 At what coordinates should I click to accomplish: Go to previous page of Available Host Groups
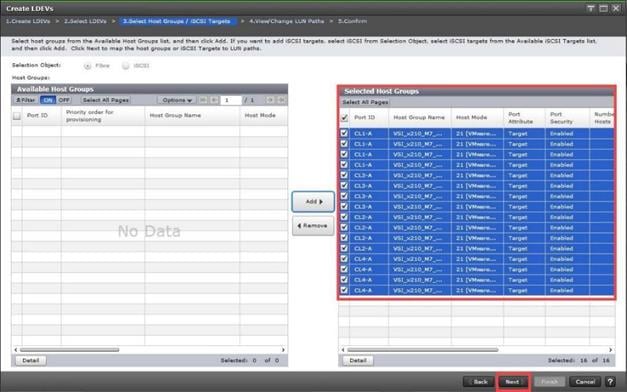214,100
